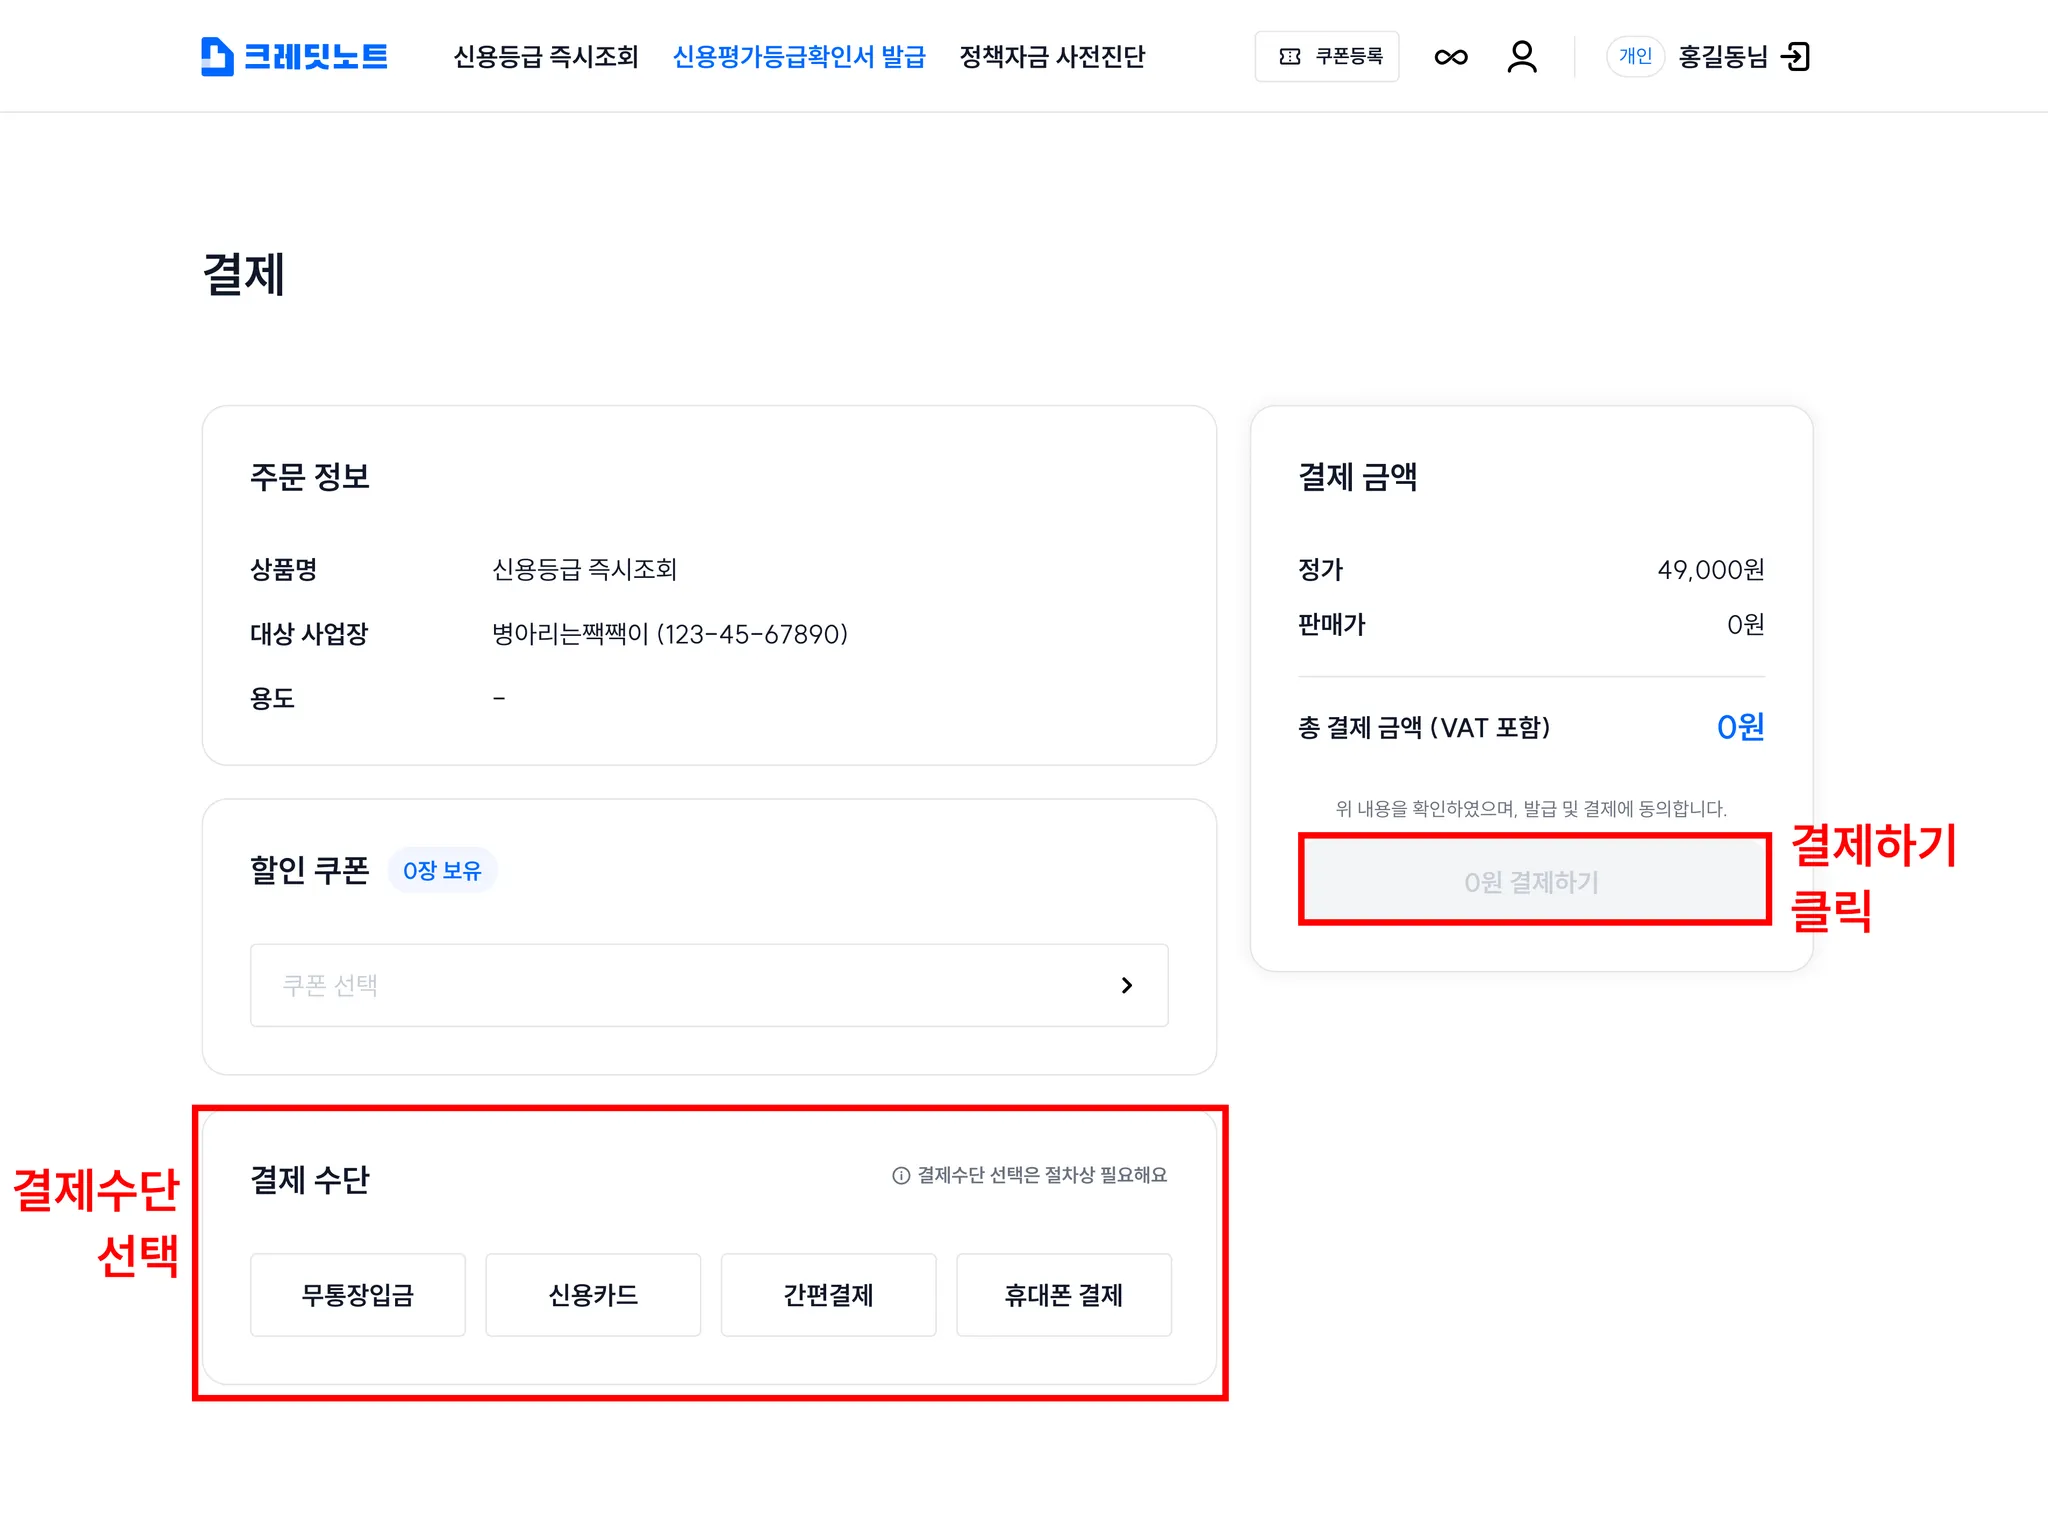
Task: Open 정책자금 사전진단 menu
Action: [x=1052, y=57]
